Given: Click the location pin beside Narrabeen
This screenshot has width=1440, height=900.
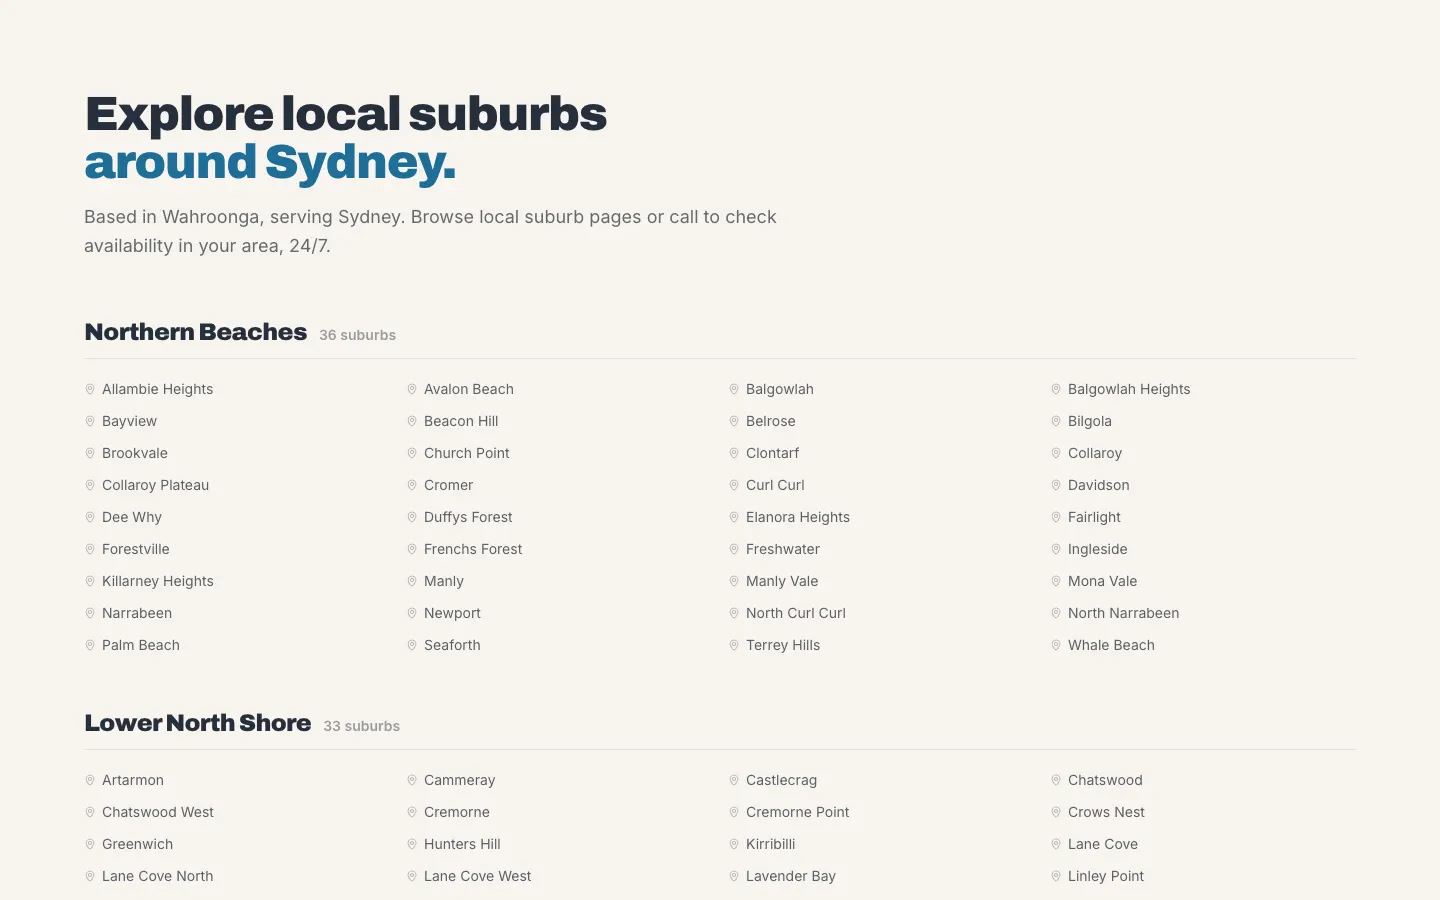Looking at the screenshot, I should (x=90, y=613).
